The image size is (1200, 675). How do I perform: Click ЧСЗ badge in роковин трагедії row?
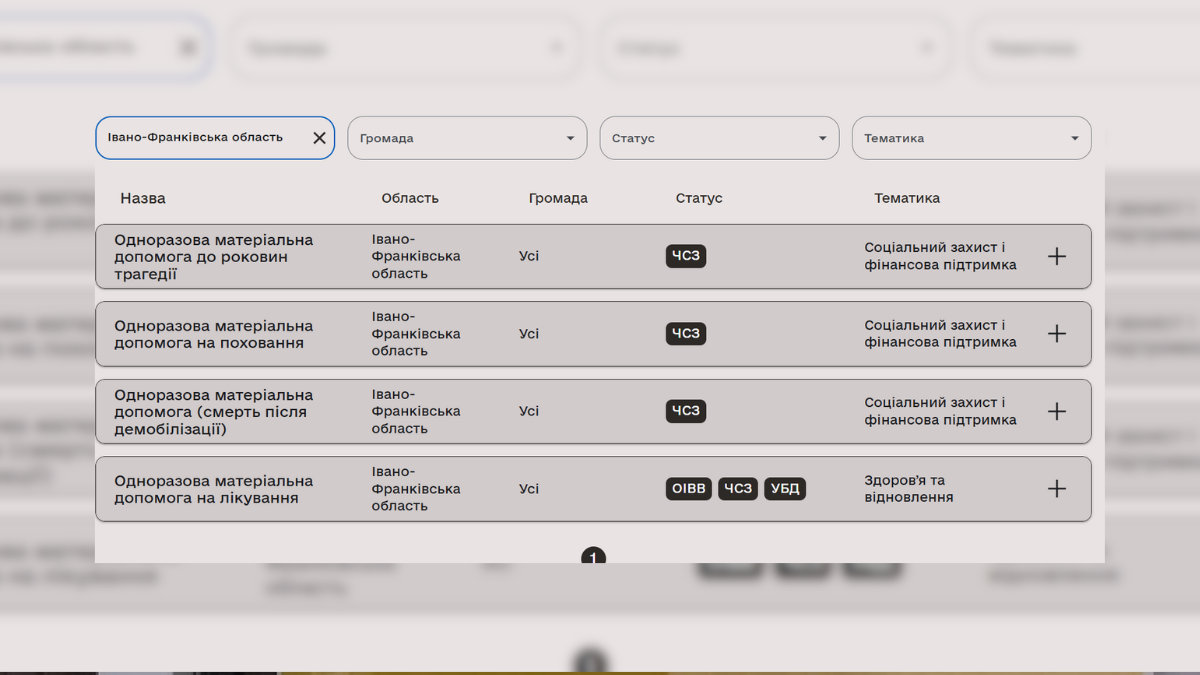click(x=686, y=256)
